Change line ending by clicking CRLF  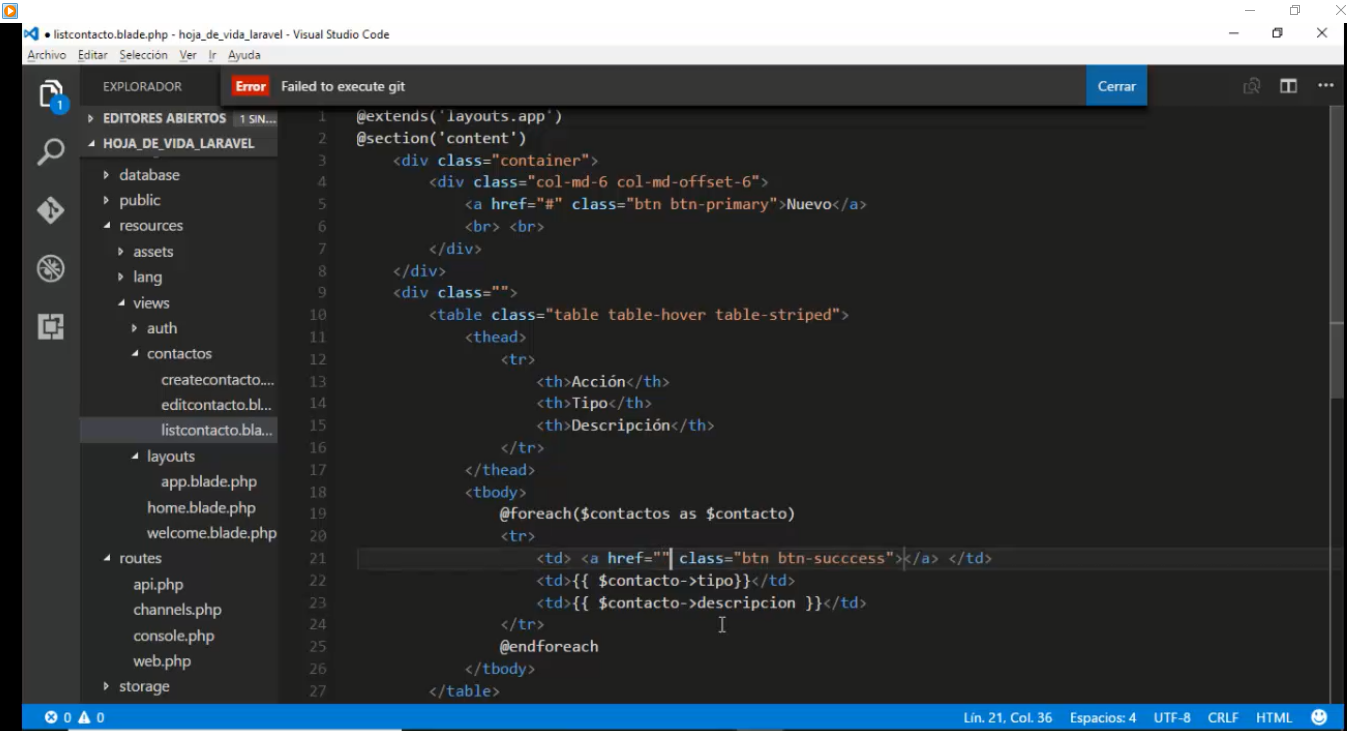click(x=1222, y=717)
